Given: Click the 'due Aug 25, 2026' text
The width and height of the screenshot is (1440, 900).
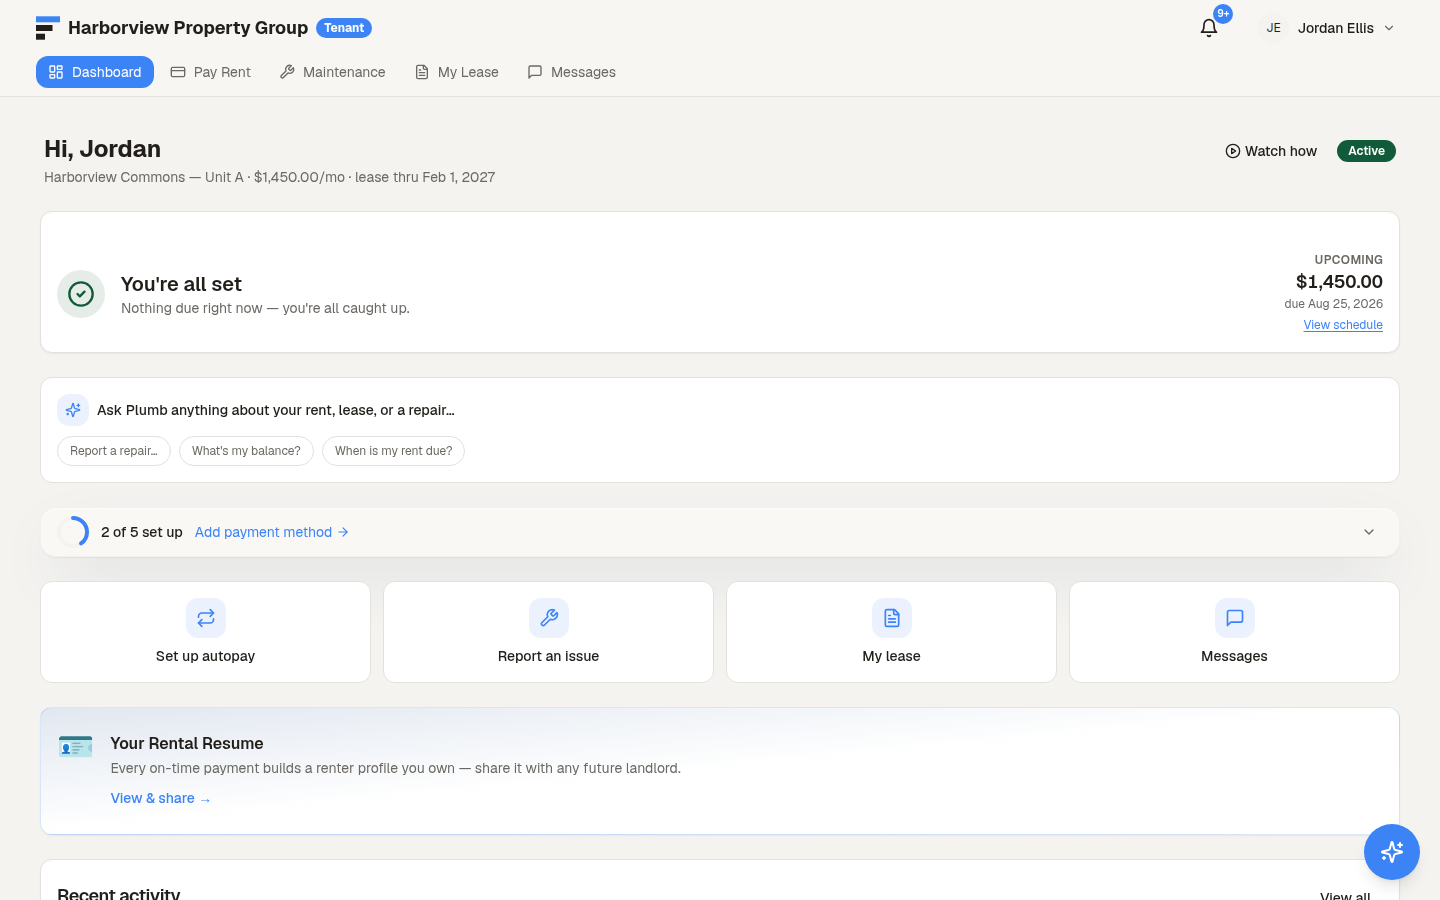Looking at the screenshot, I should (1334, 304).
